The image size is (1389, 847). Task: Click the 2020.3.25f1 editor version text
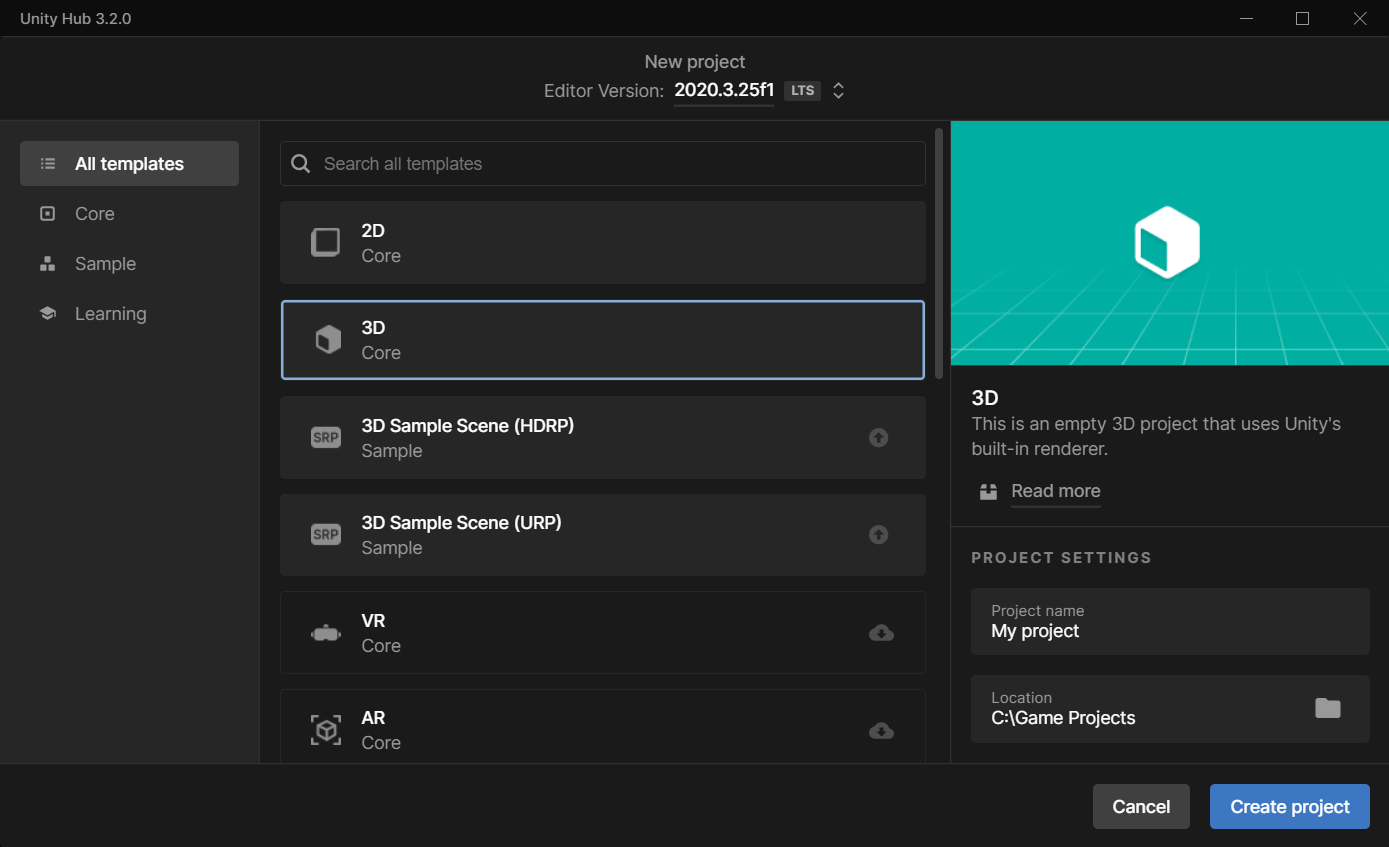[x=724, y=90]
